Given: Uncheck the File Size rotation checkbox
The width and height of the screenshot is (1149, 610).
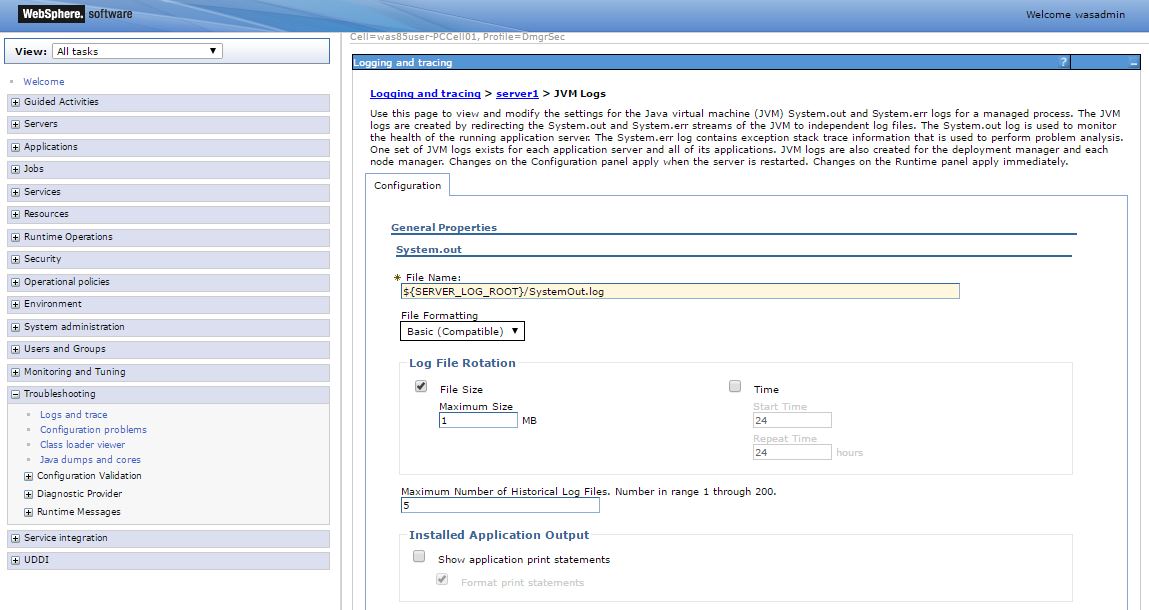Looking at the screenshot, I should tap(421, 386).
